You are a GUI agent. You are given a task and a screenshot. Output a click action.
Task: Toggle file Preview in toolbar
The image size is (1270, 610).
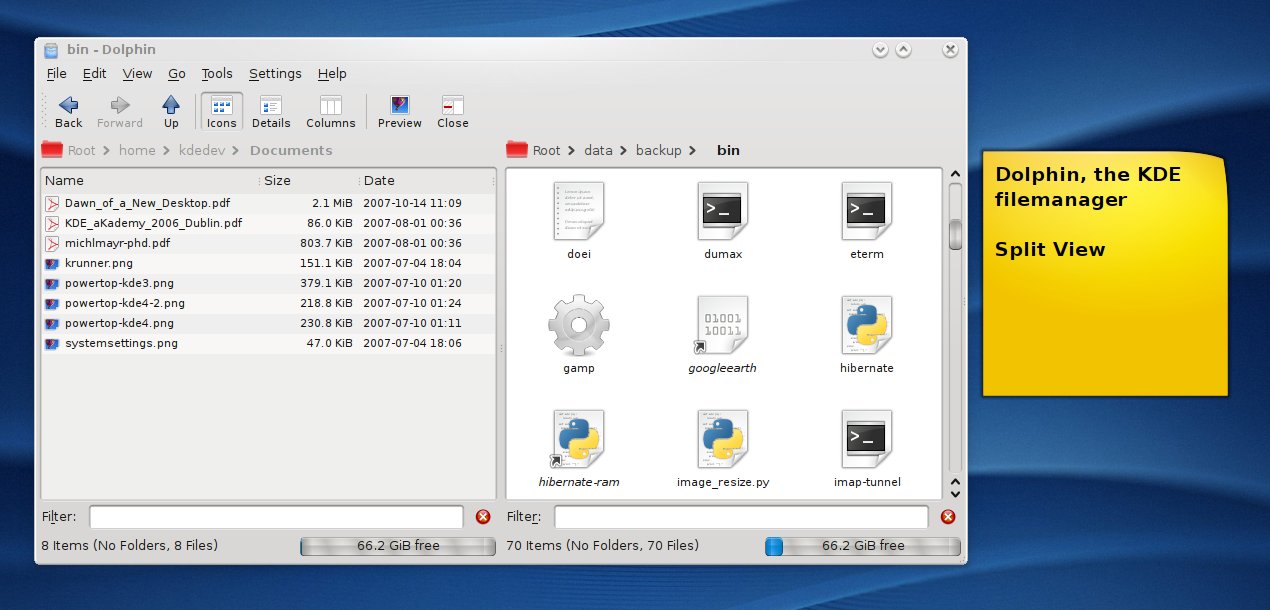click(400, 112)
